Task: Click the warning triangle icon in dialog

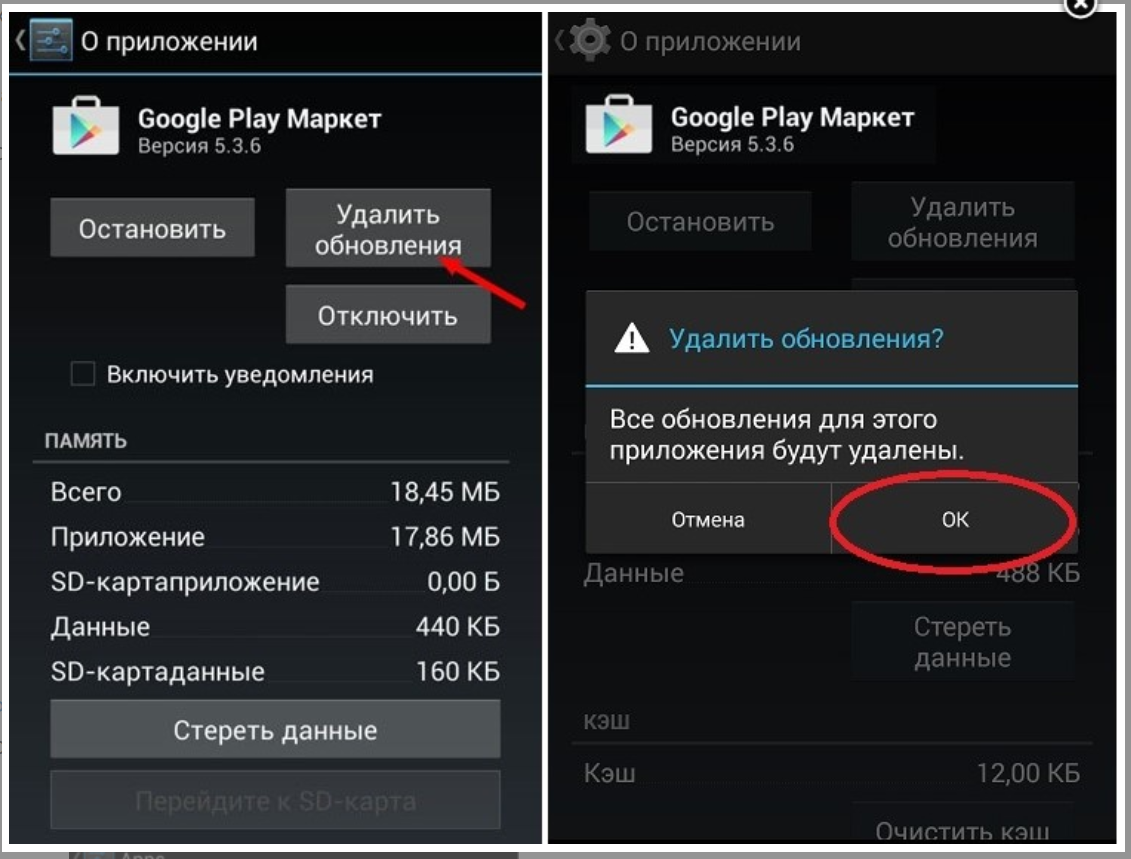Action: (x=632, y=338)
